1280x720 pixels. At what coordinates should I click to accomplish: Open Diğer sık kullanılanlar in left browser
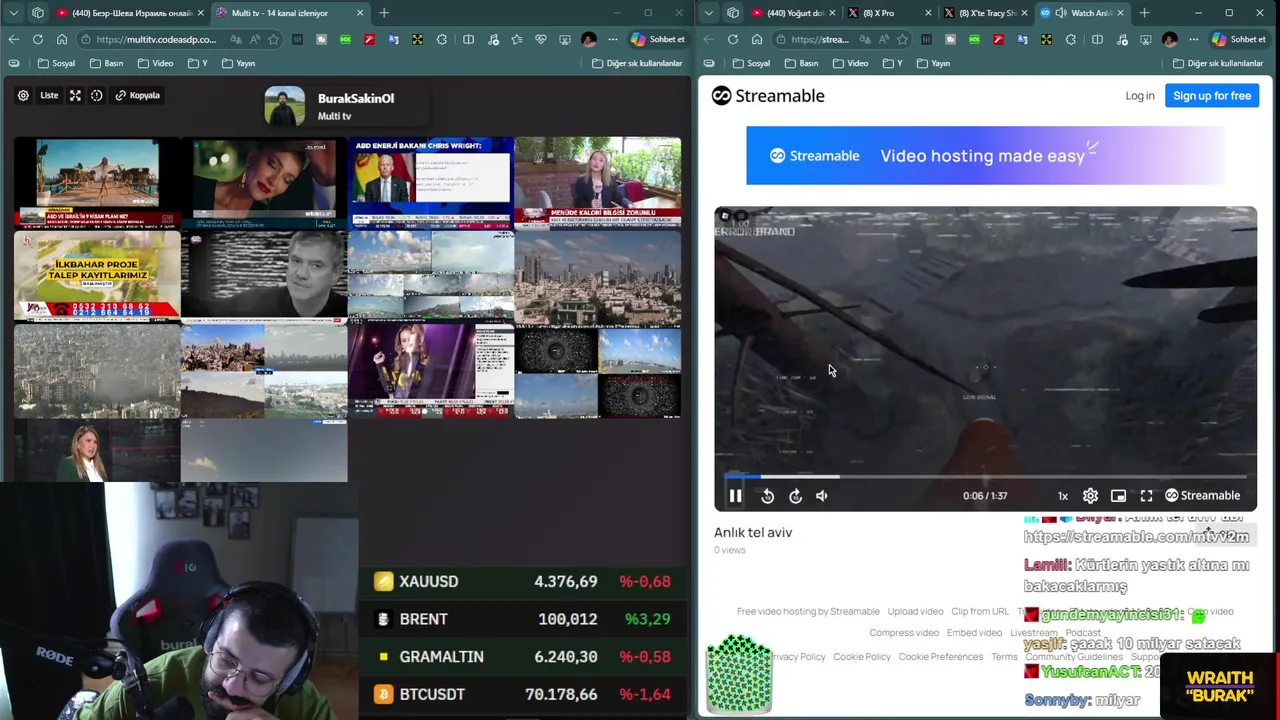point(637,63)
